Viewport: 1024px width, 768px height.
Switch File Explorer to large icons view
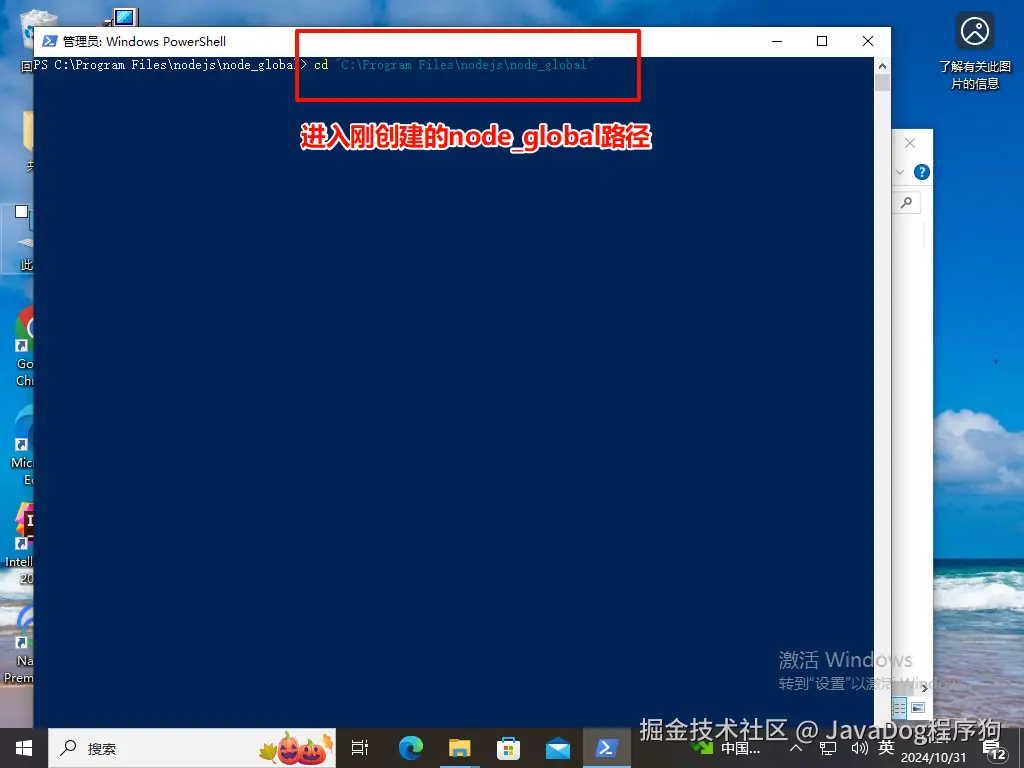(x=918, y=708)
